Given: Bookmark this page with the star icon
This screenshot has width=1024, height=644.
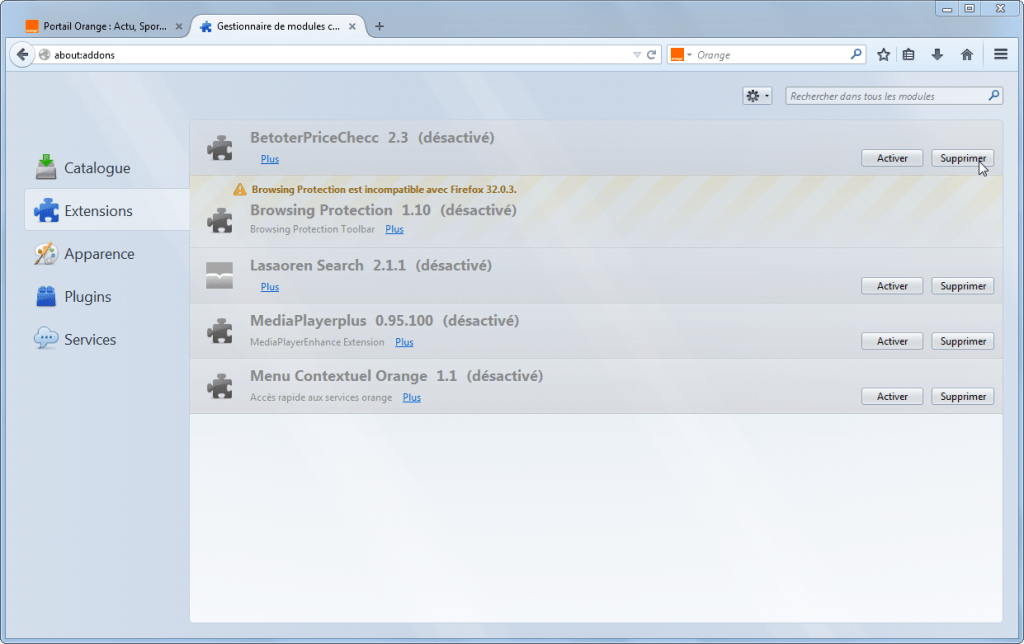Looking at the screenshot, I should click(883, 55).
